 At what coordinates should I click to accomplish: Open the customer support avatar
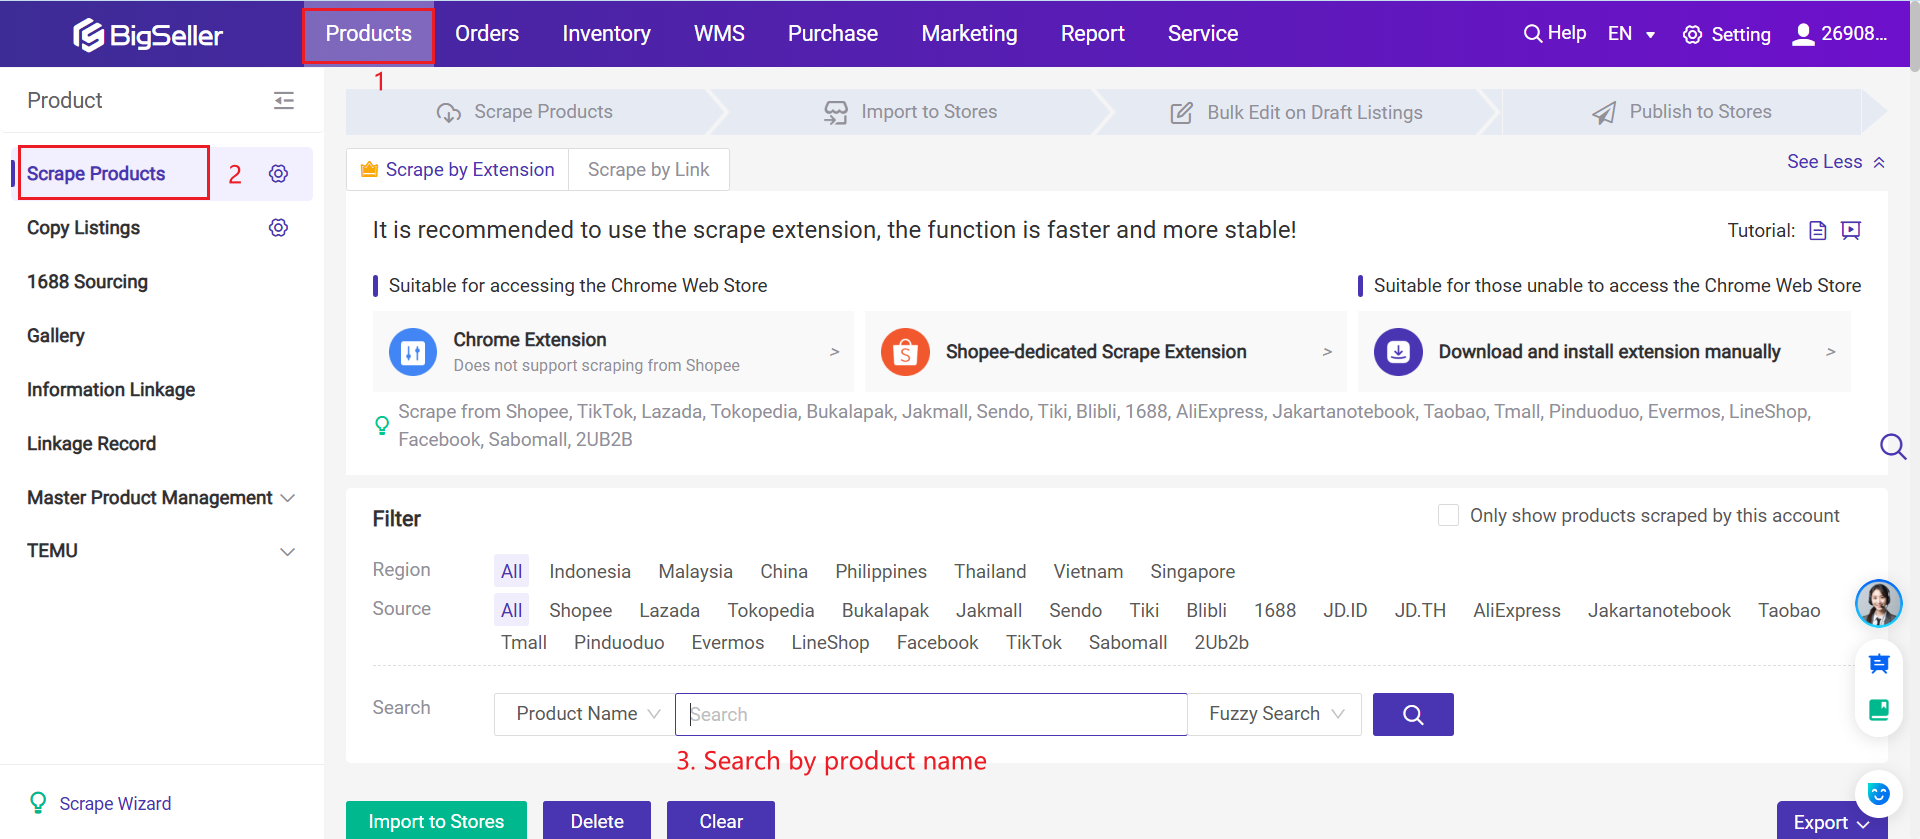(x=1878, y=603)
